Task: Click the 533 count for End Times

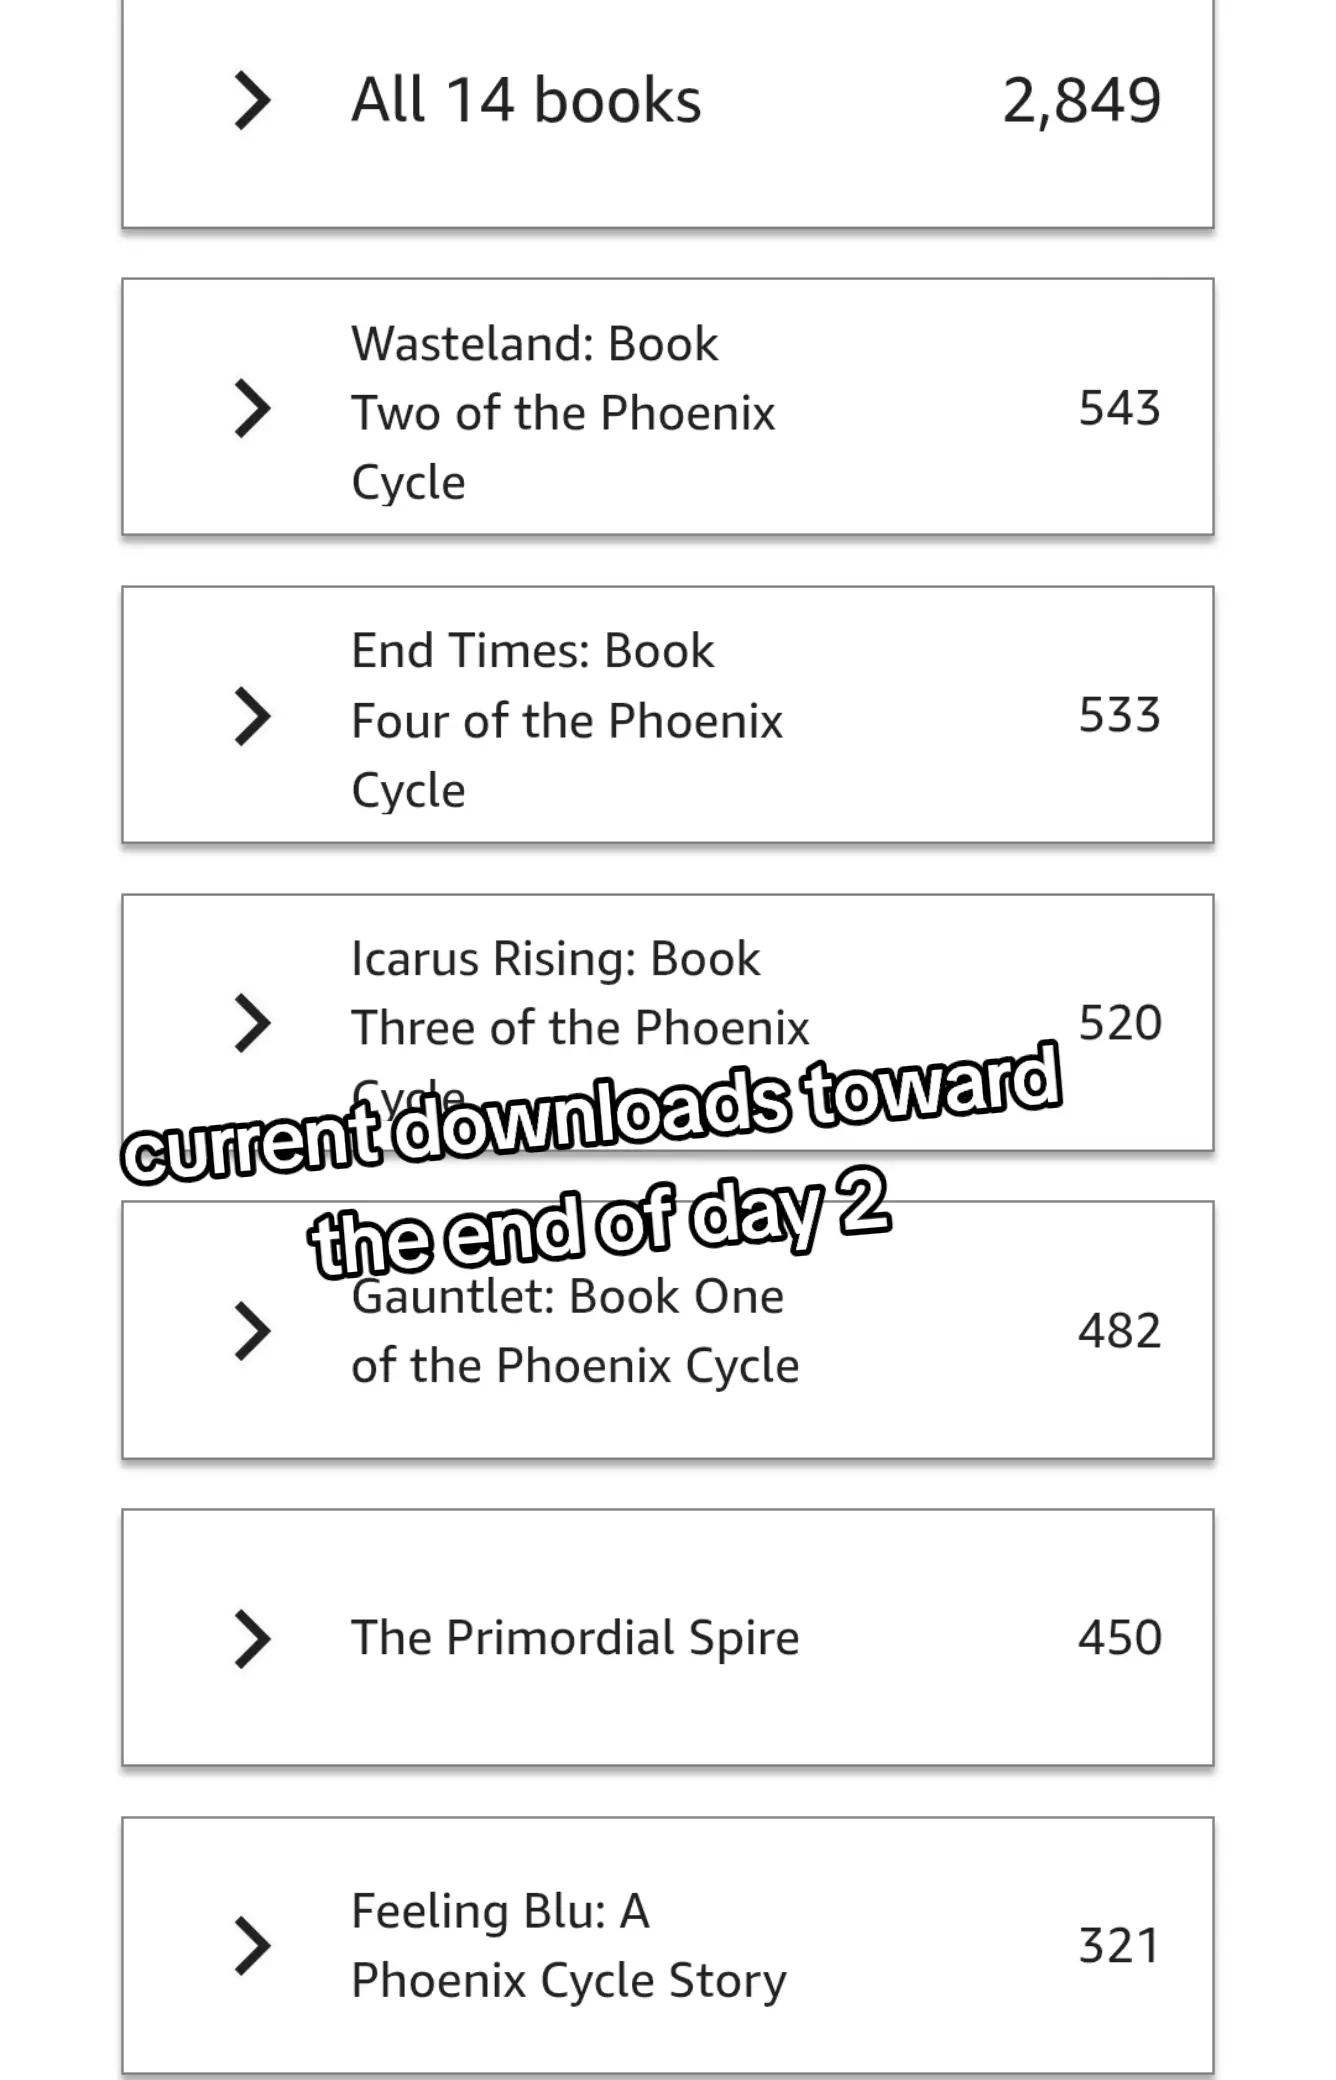Action: click(1119, 716)
